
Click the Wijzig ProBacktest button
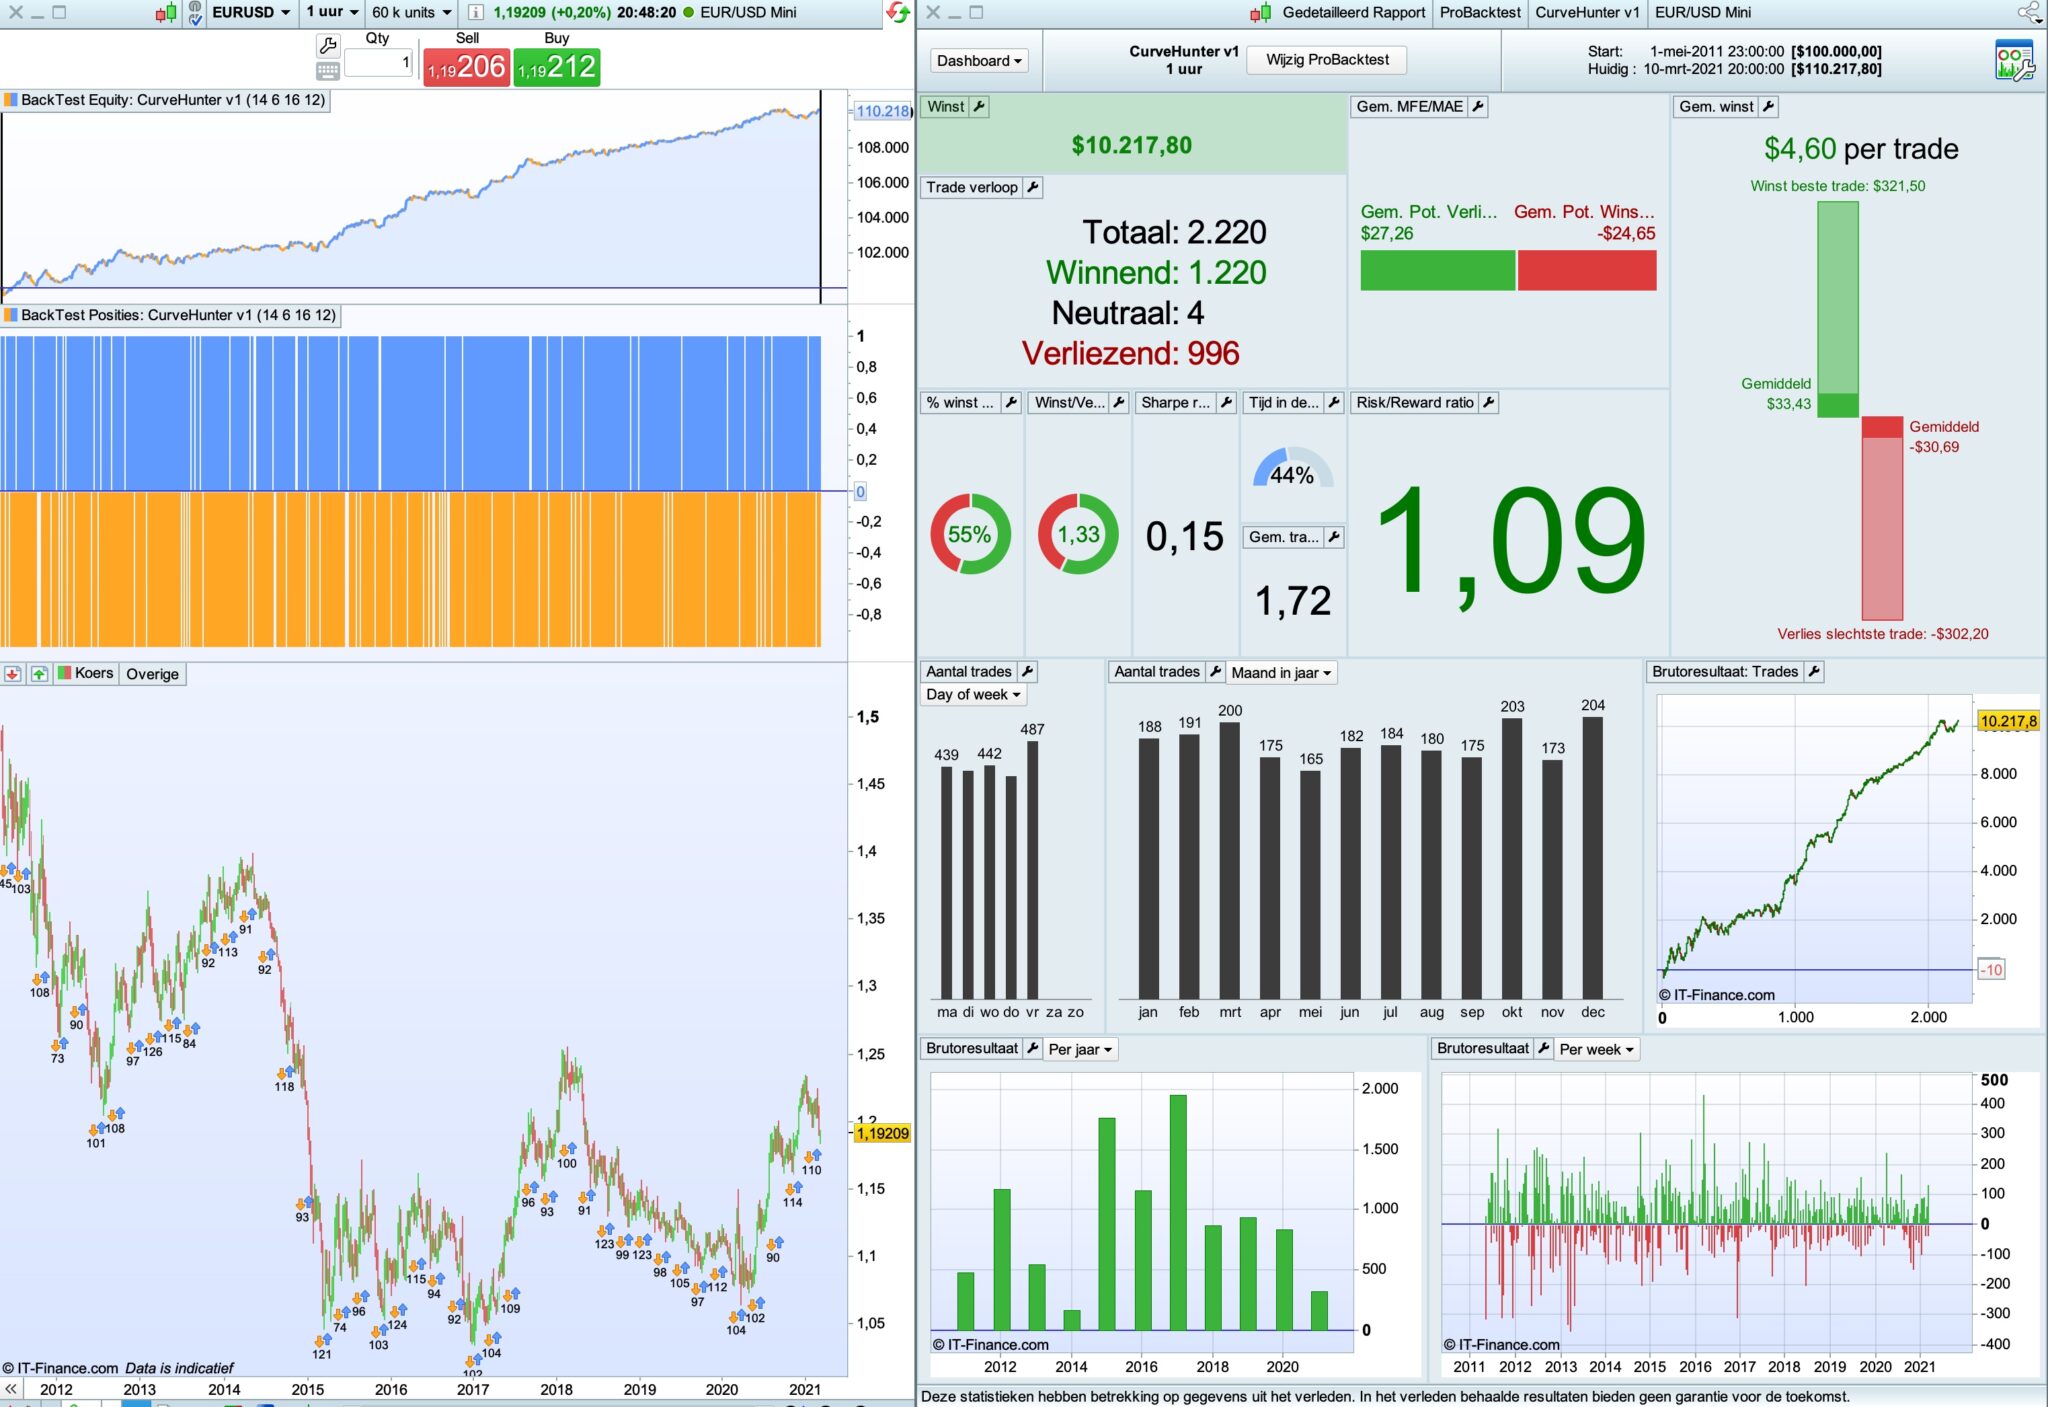(1327, 60)
